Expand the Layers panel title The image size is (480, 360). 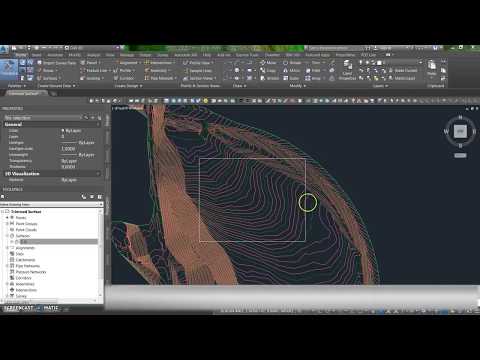tap(380, 86)
